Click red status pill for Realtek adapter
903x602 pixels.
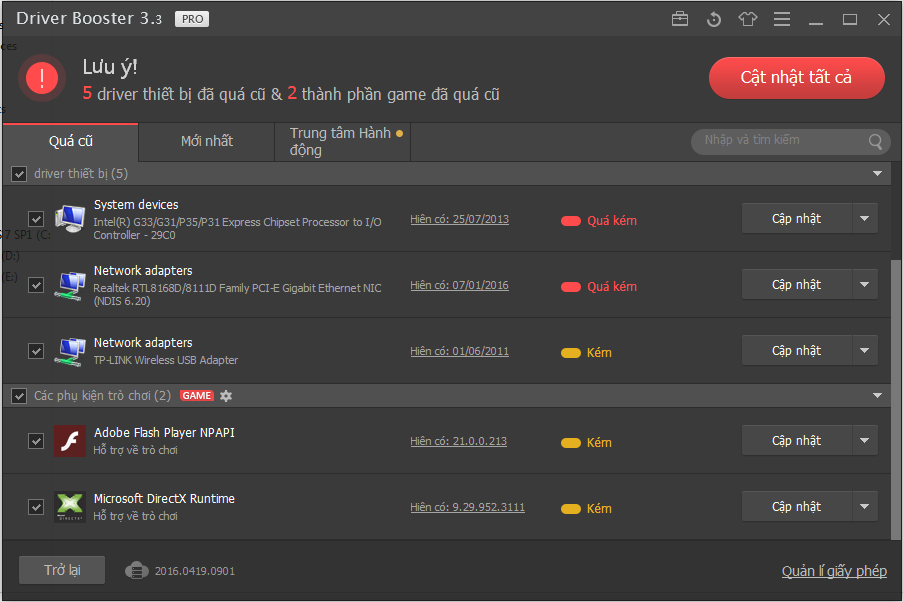[x=571, y=287]
